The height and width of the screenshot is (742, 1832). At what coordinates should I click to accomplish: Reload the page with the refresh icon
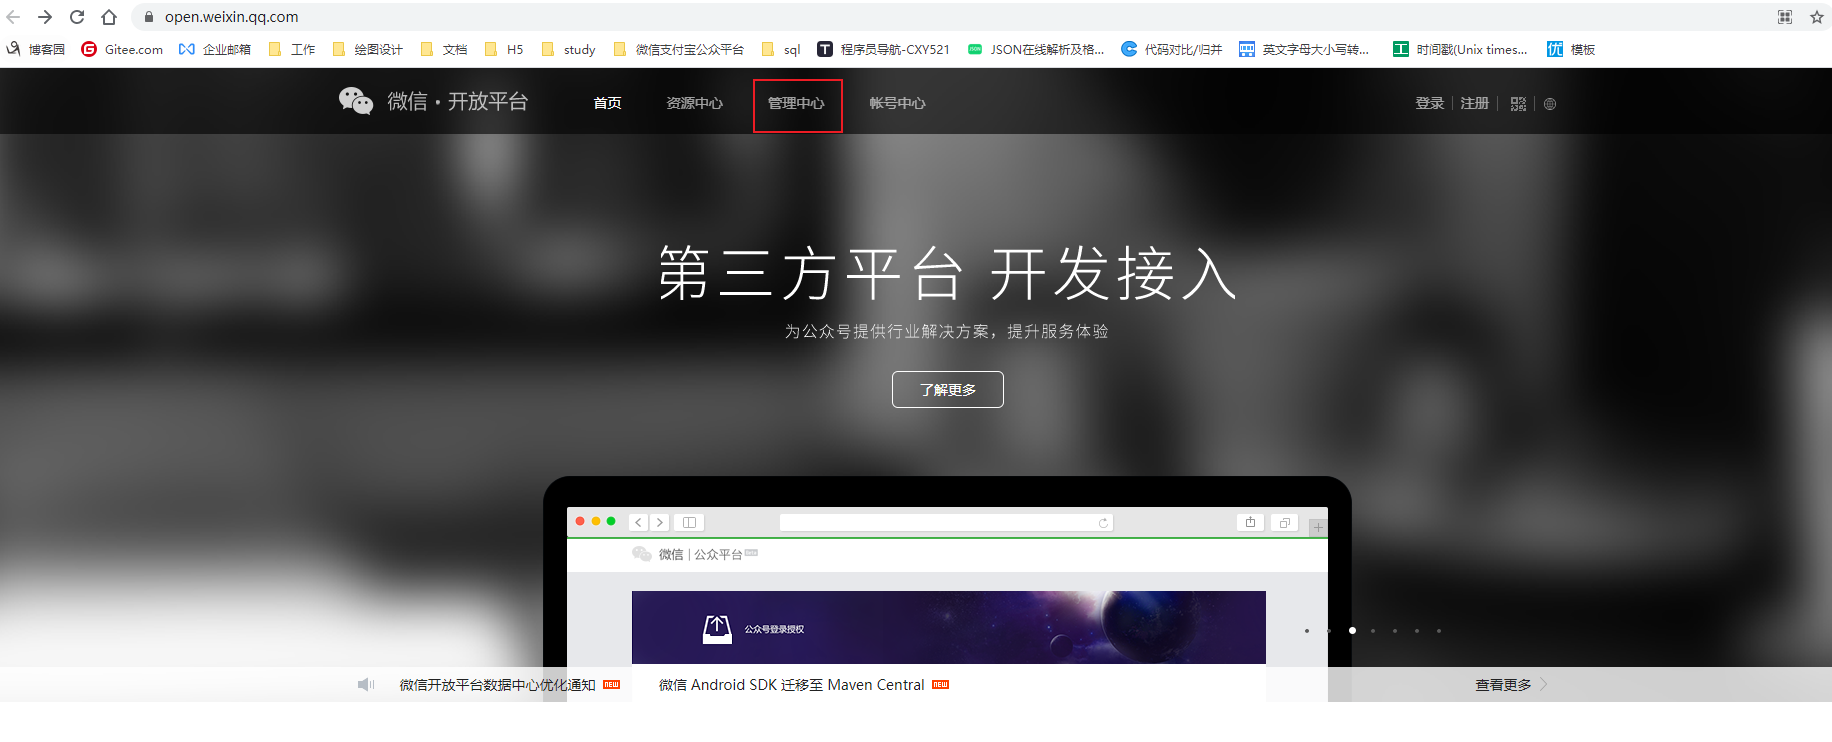[x=77, y=17]
